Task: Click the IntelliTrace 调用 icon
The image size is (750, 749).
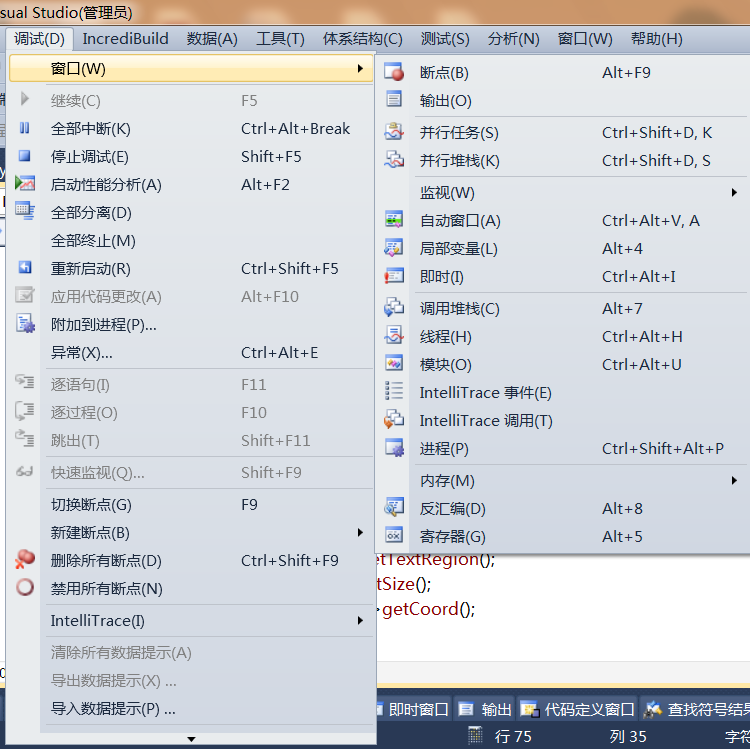Action: (x=394, y=419)
